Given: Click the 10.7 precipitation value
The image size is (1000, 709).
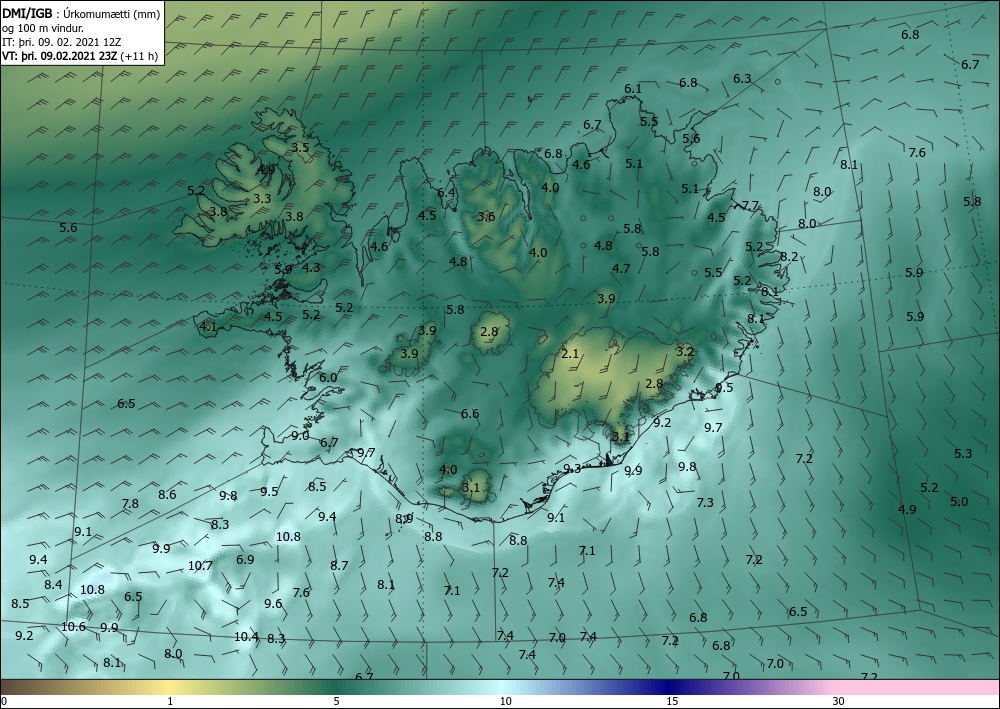Looking at the screenshot, I should tap(200, 565).
